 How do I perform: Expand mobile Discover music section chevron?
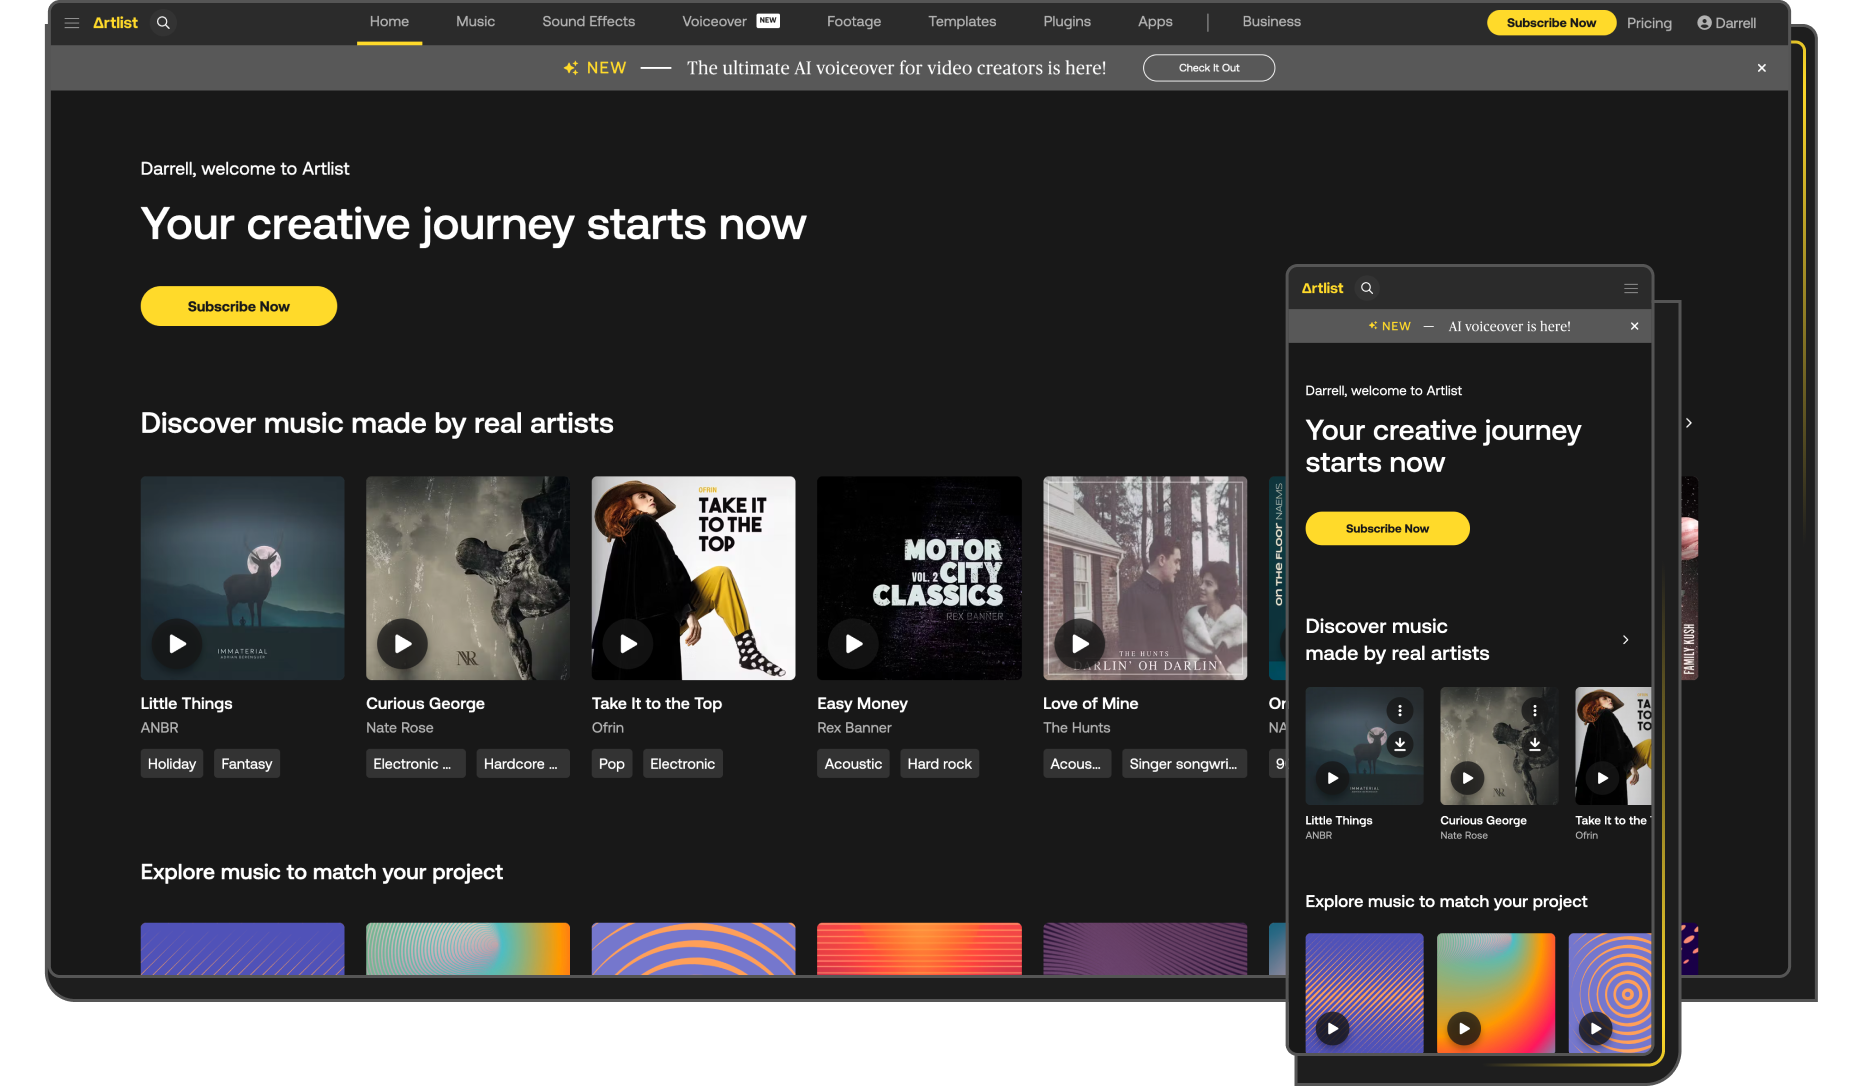[1625, 640]
